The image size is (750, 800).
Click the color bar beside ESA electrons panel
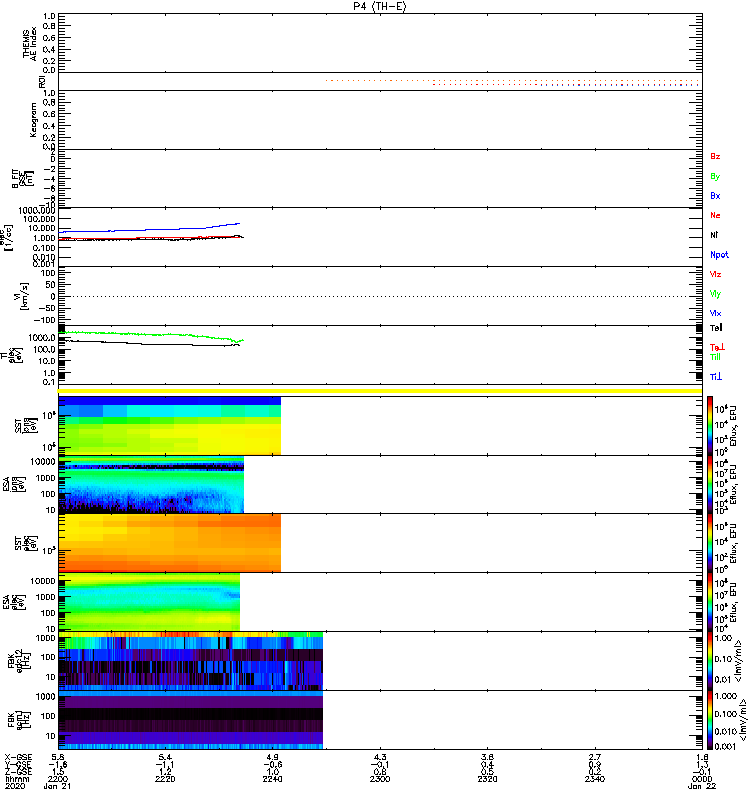710,602
